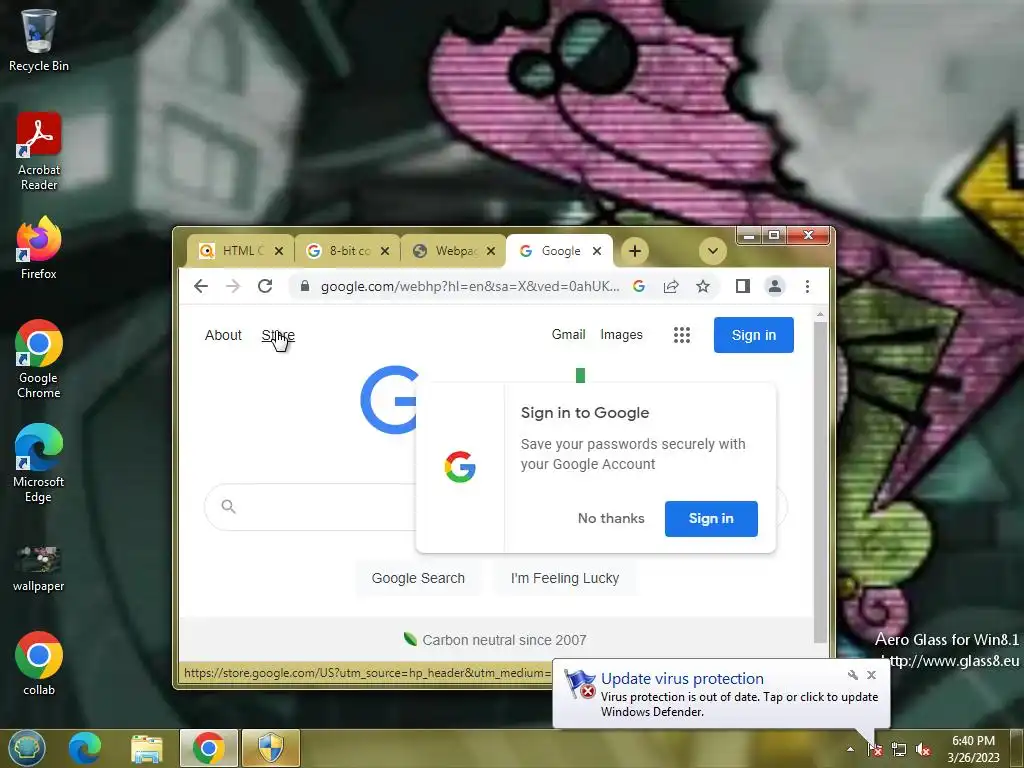Open a new tab with the plus button
1024x768 pixels.
point(635,251)
